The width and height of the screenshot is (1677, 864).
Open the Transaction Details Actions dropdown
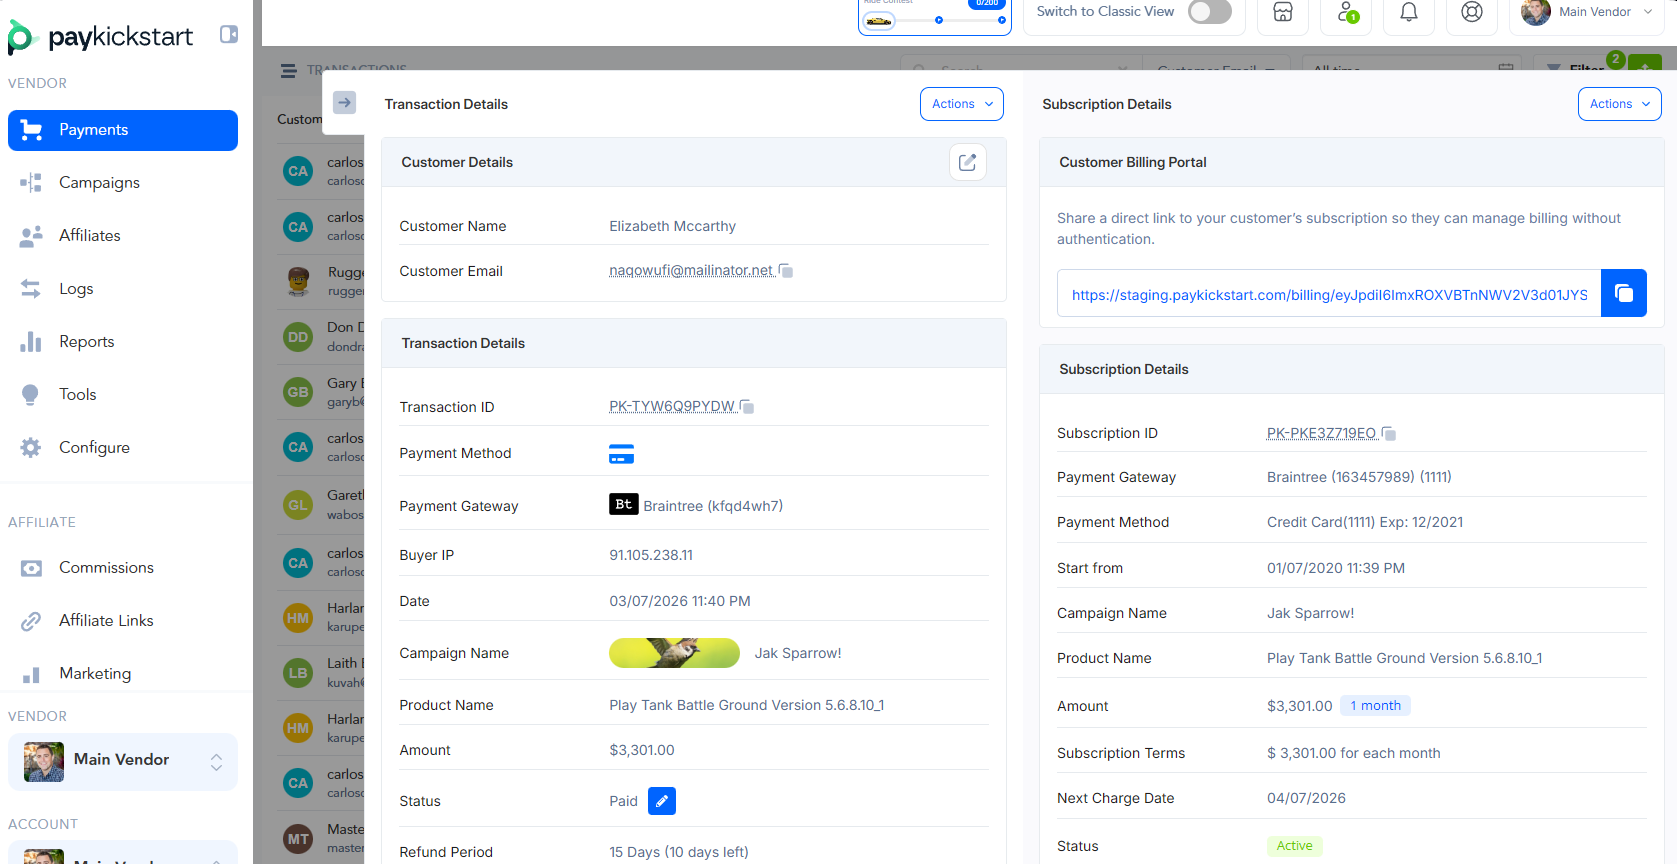(962, 104)
